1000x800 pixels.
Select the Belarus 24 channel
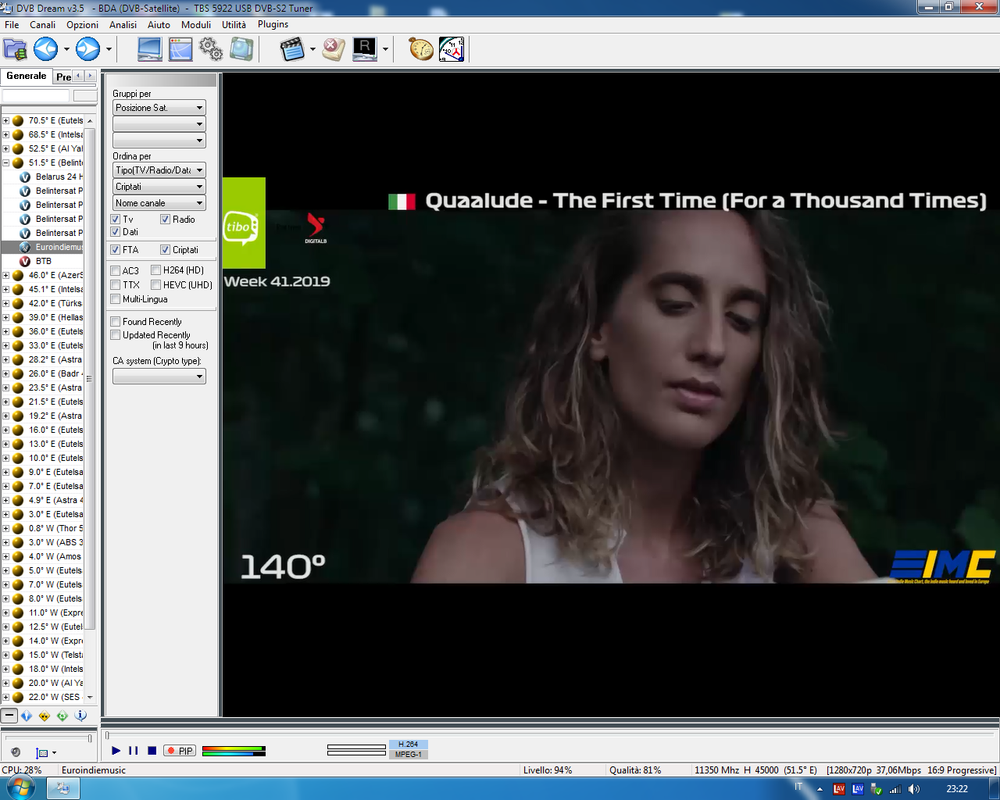coord(59,177)
